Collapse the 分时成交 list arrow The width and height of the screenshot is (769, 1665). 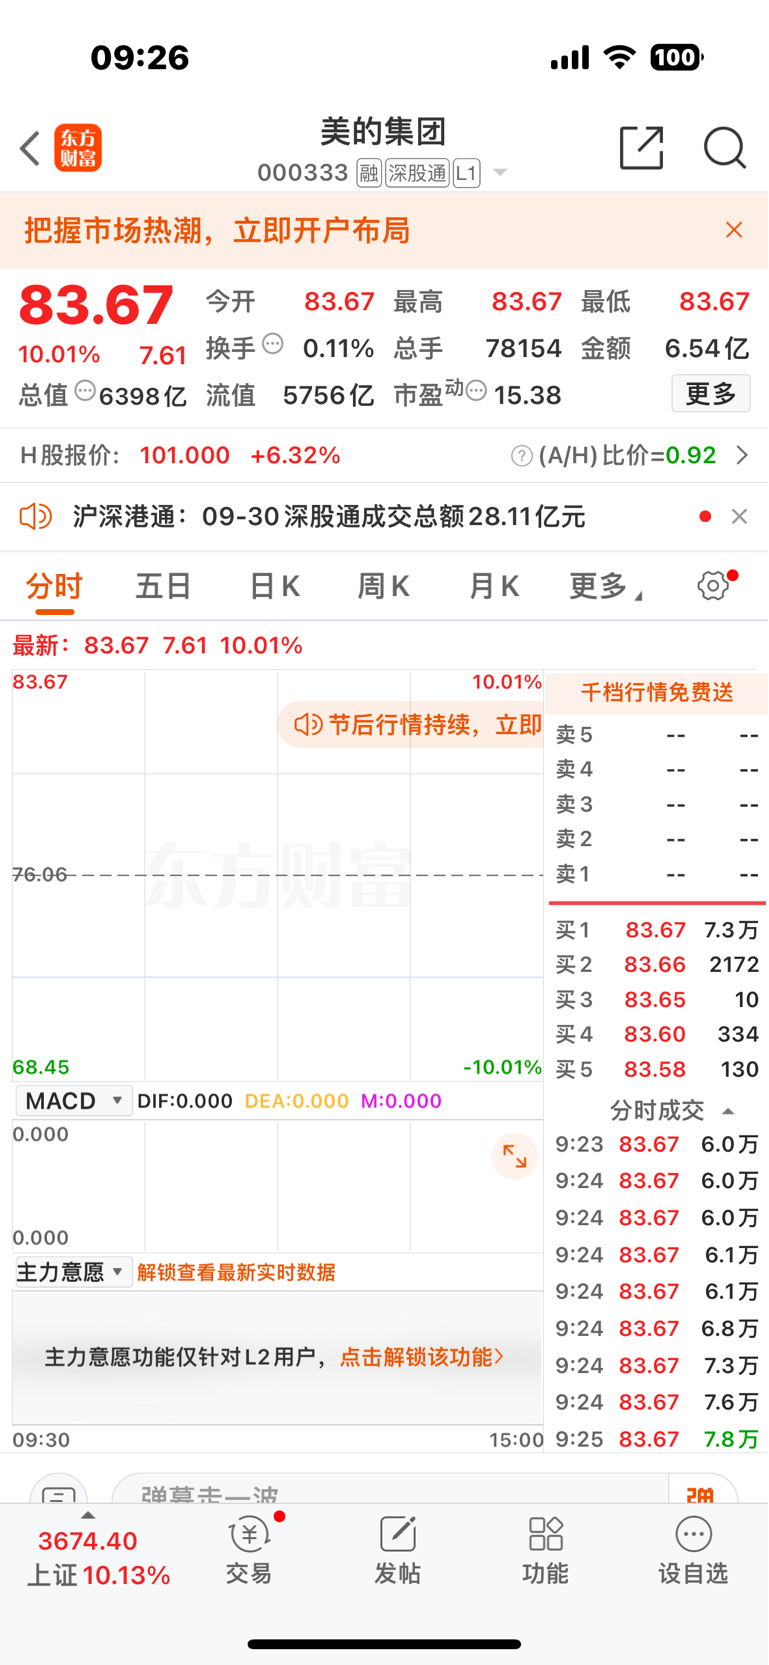pos(728,1111)
